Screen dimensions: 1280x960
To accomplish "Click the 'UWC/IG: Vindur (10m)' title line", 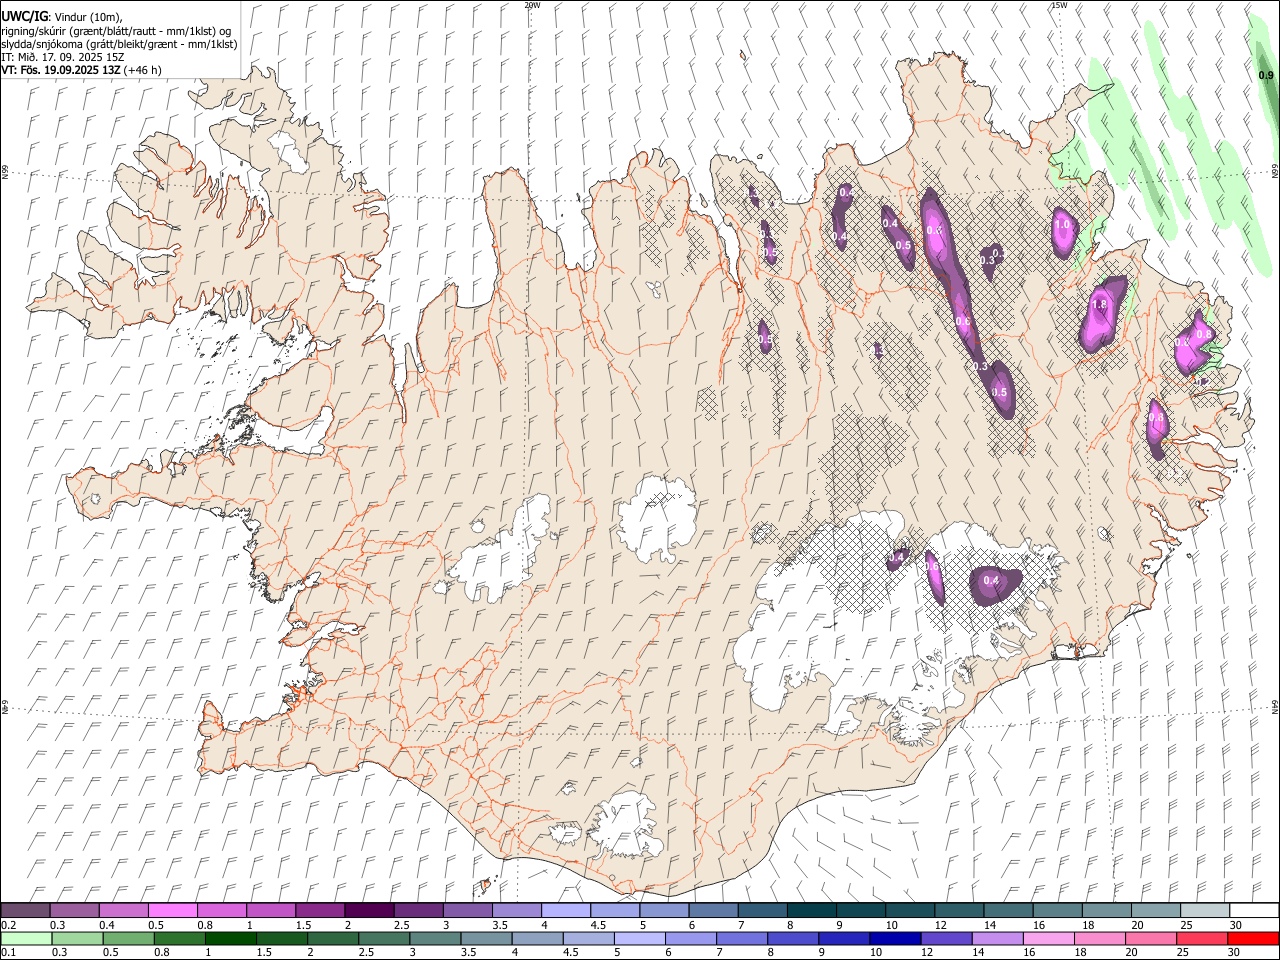I will (x=62, y=17).
